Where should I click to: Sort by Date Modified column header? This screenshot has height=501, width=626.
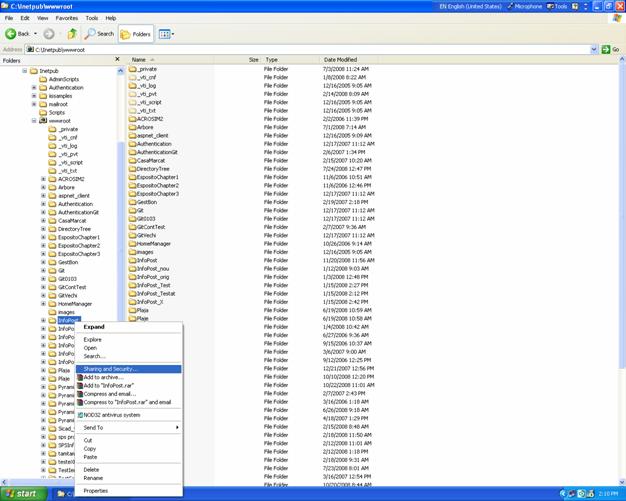[340, 60]
